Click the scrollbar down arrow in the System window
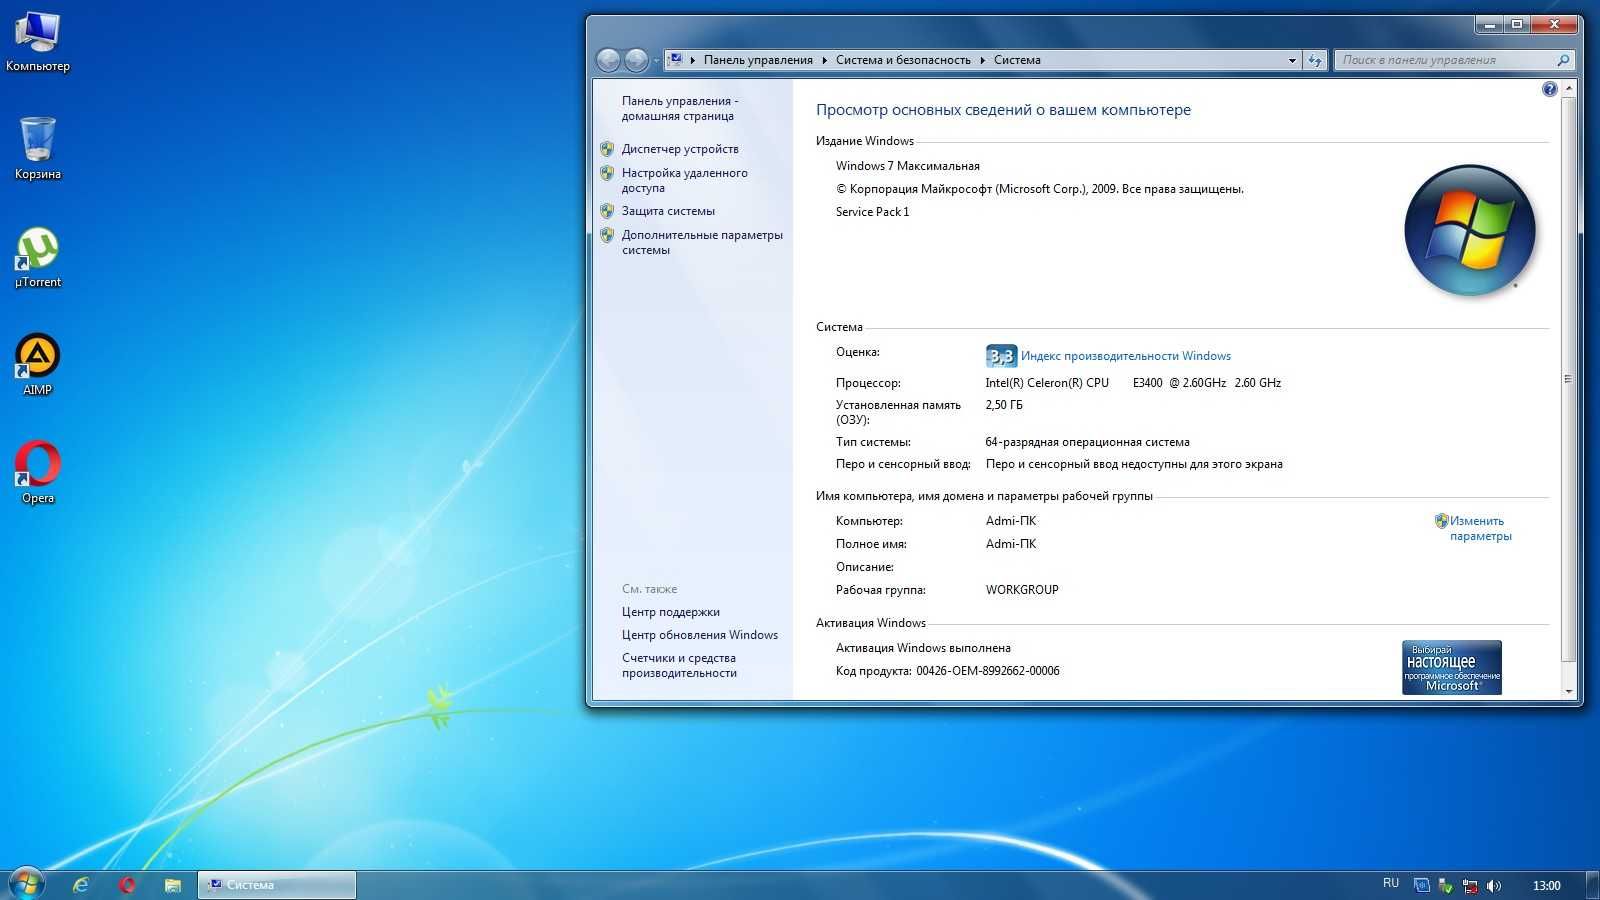 tap(1568, 691)
